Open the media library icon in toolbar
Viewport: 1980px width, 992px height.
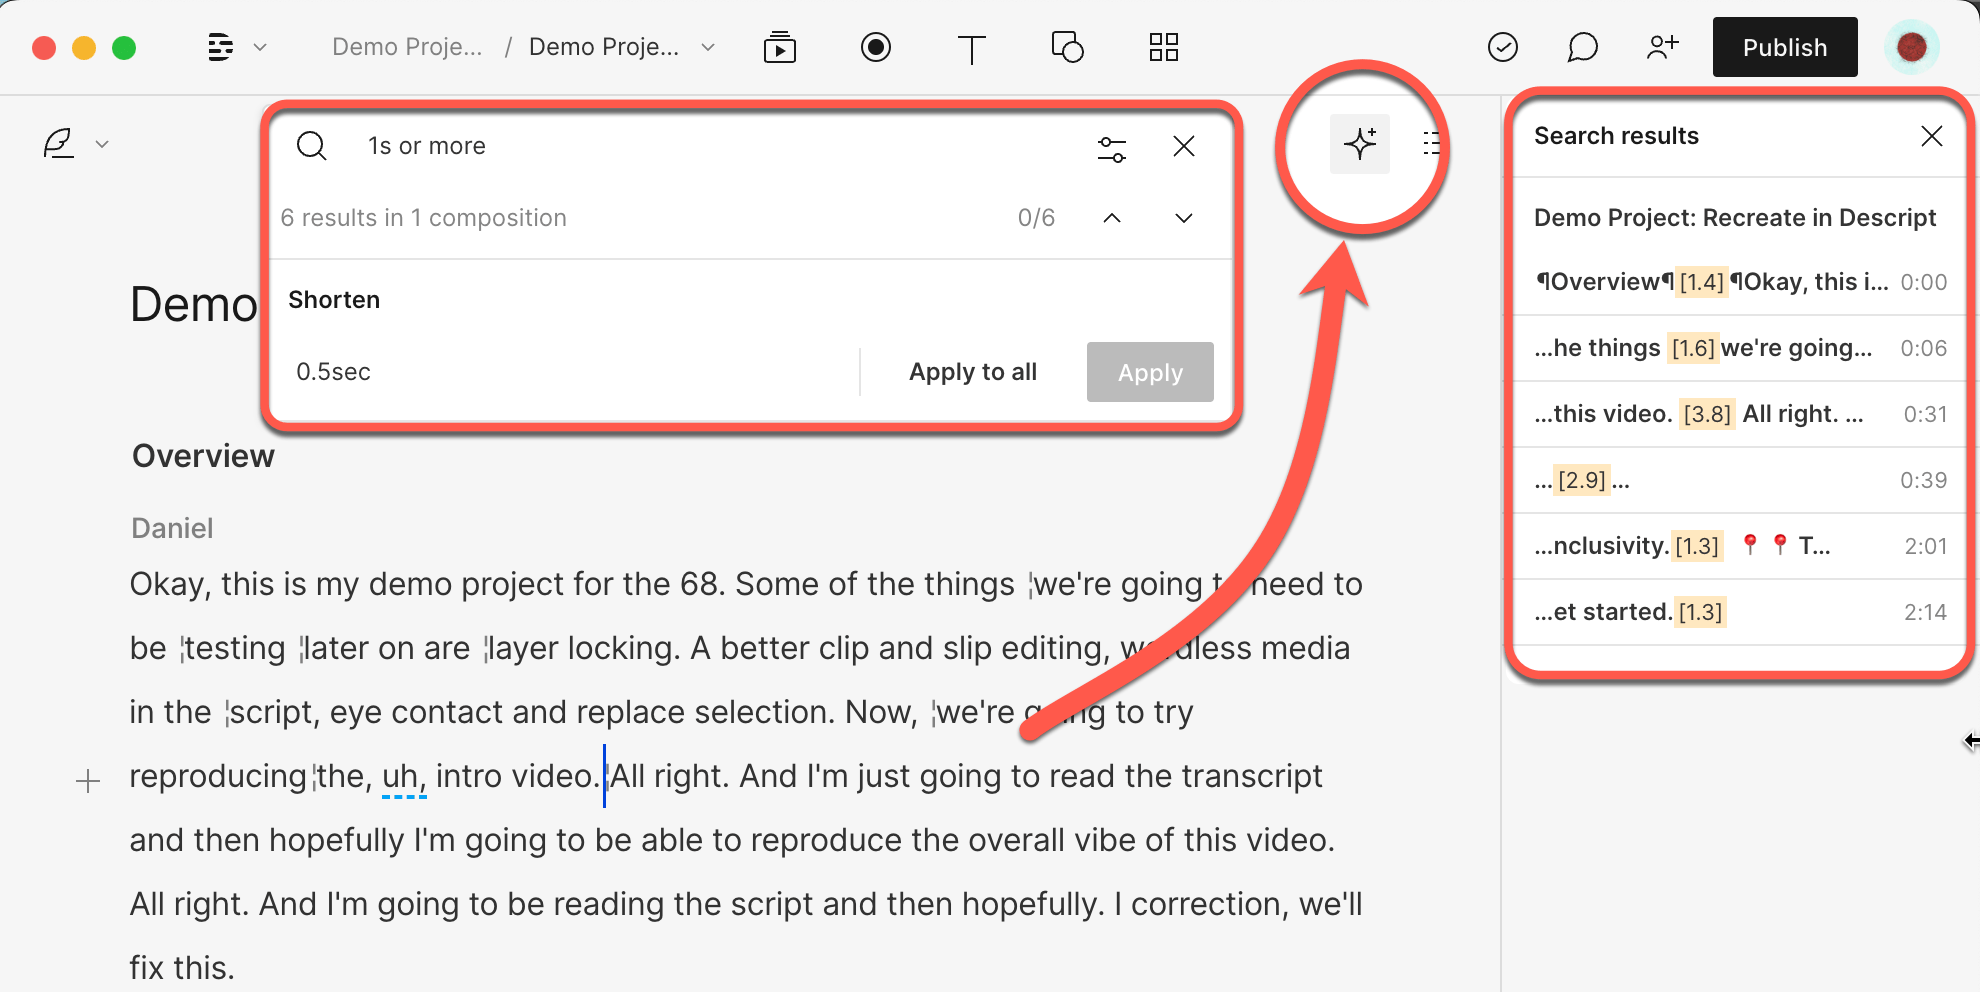click(x=779, y=47)
